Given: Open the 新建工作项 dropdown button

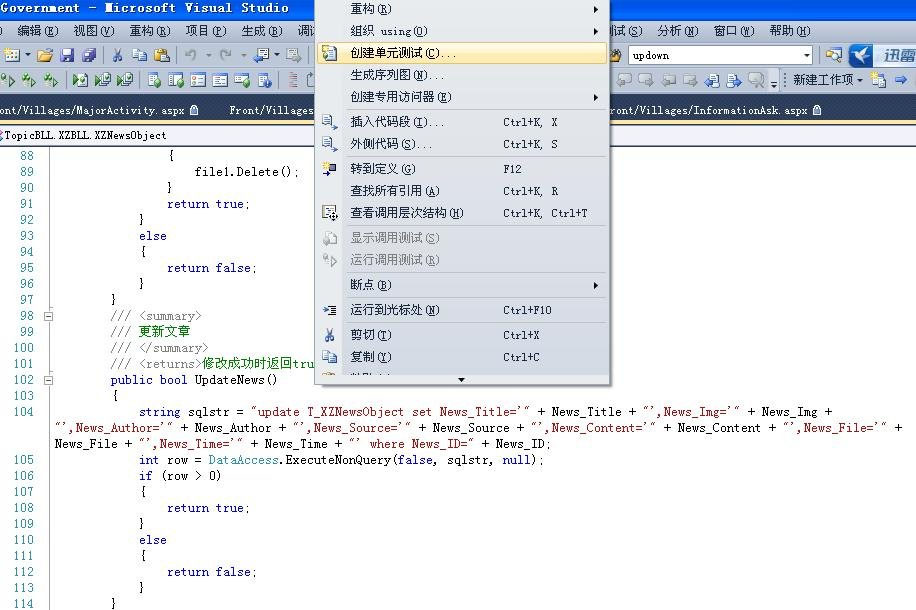Looking at the screenshot, I should tap(828, 79).
